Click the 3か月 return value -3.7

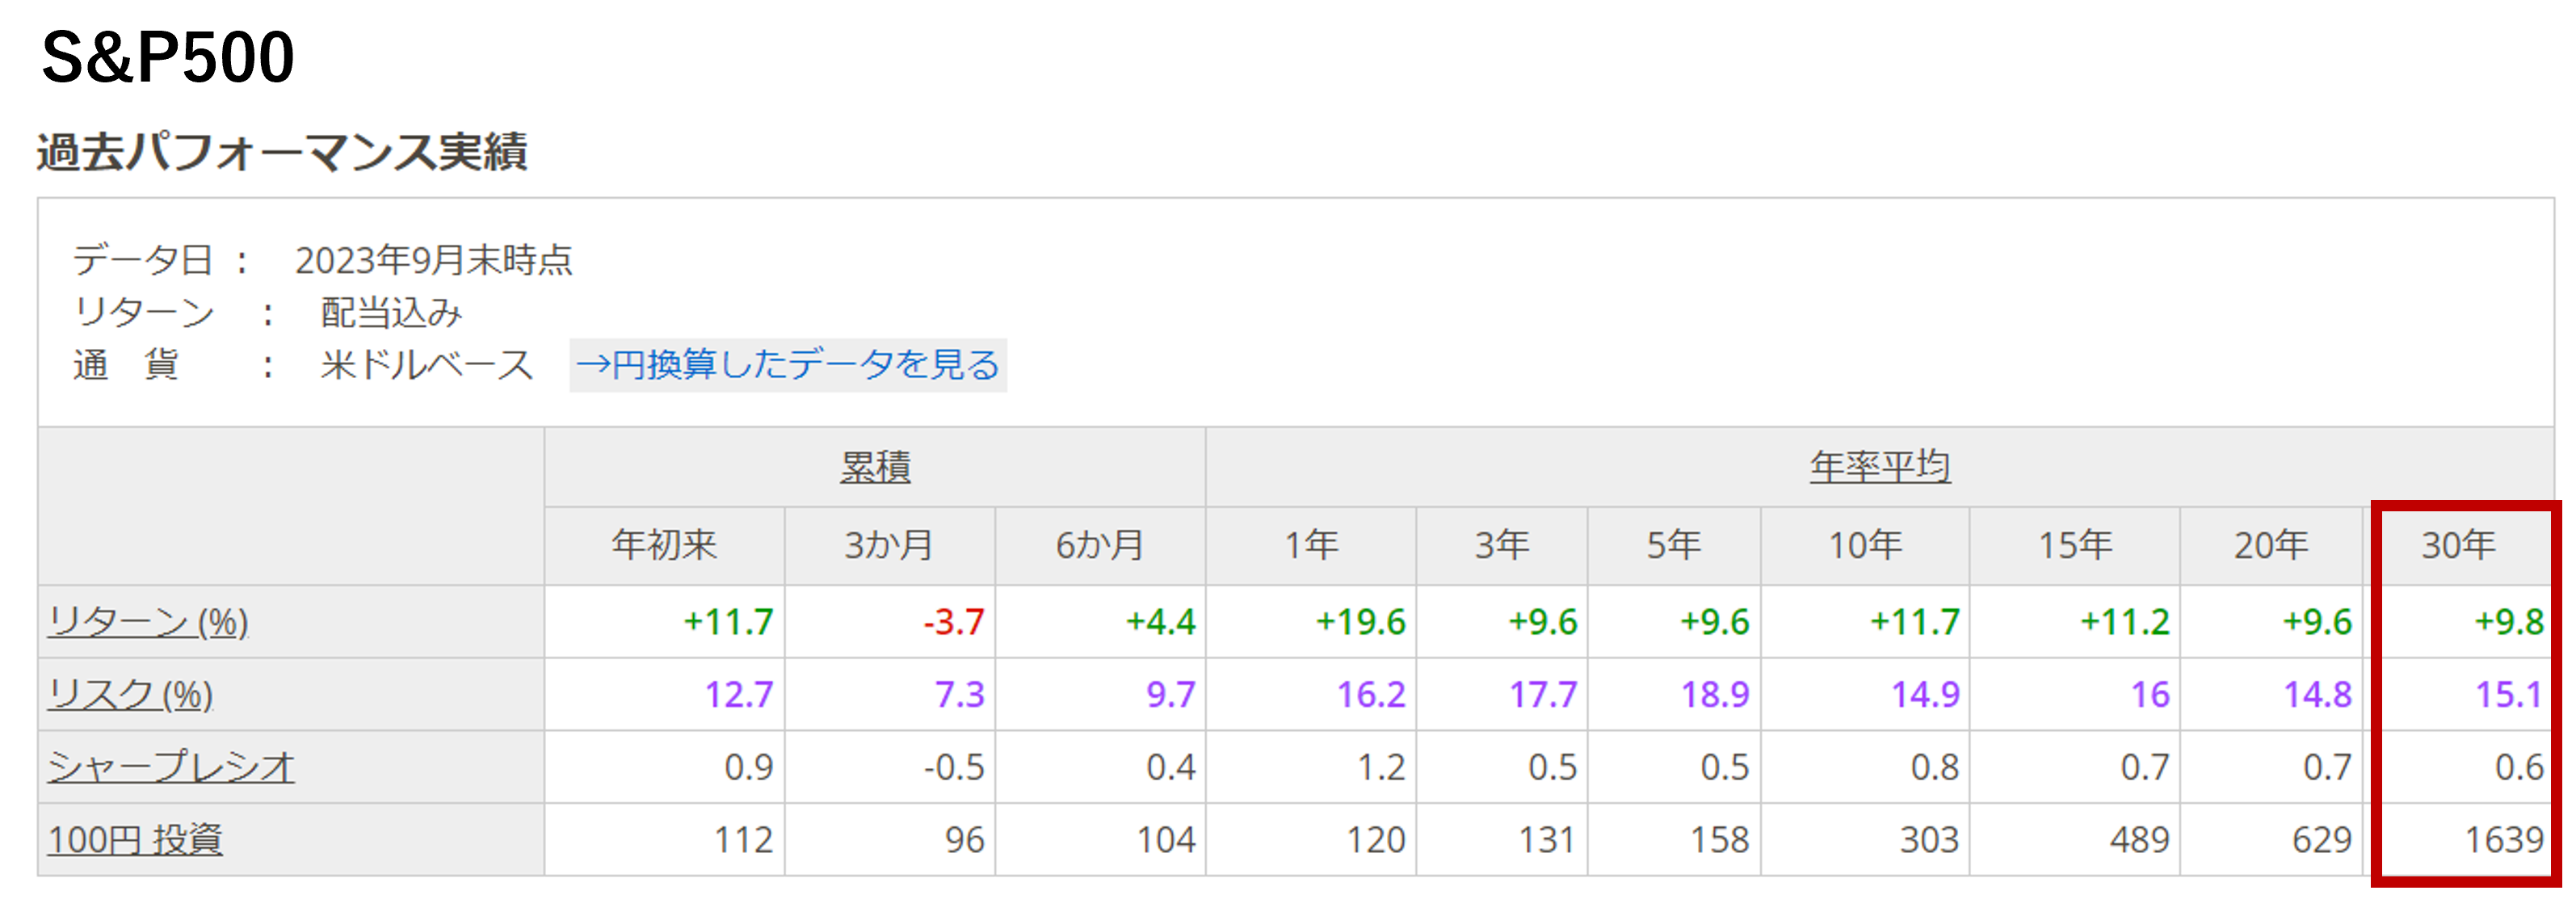click(x=954, y=622)
